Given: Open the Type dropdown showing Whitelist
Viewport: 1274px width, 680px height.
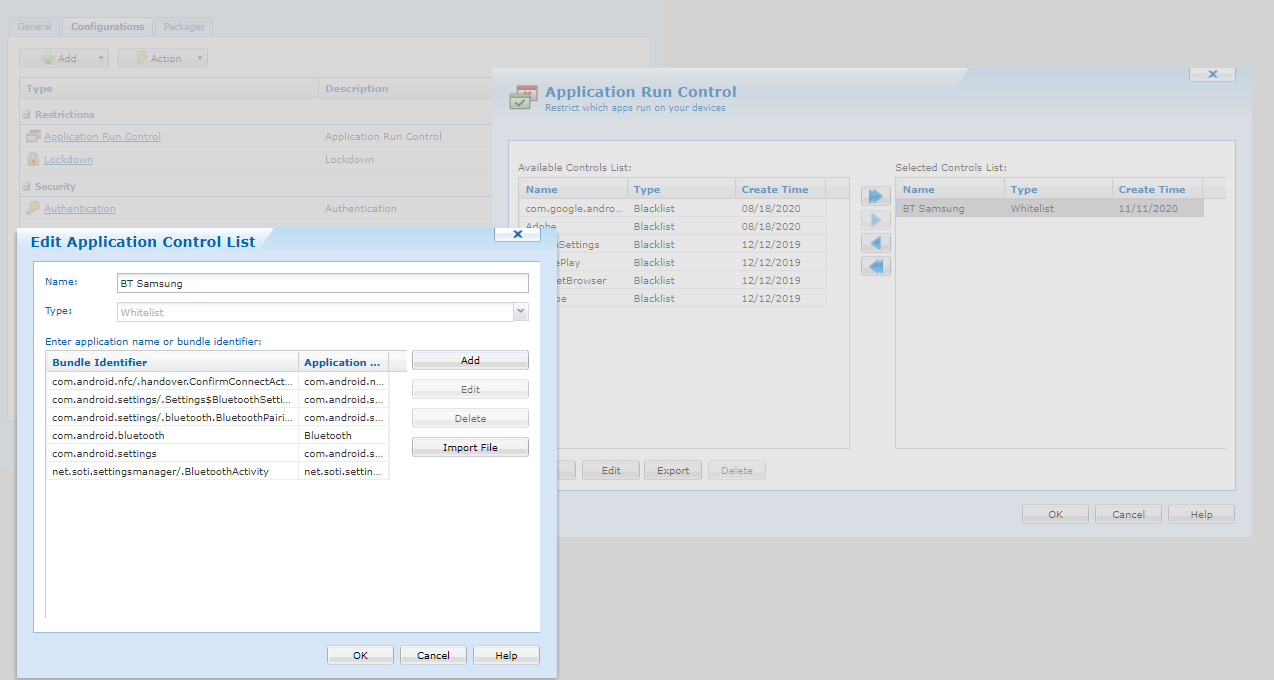Looking at the screenshot, I should (x=520, y=313).
